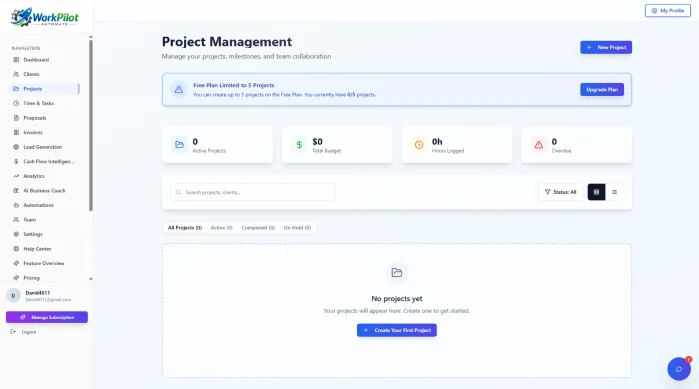The width and height of the screenshot is (699, 389).
Task: Open the Clients people icon
Action: [x=16, y=74]
